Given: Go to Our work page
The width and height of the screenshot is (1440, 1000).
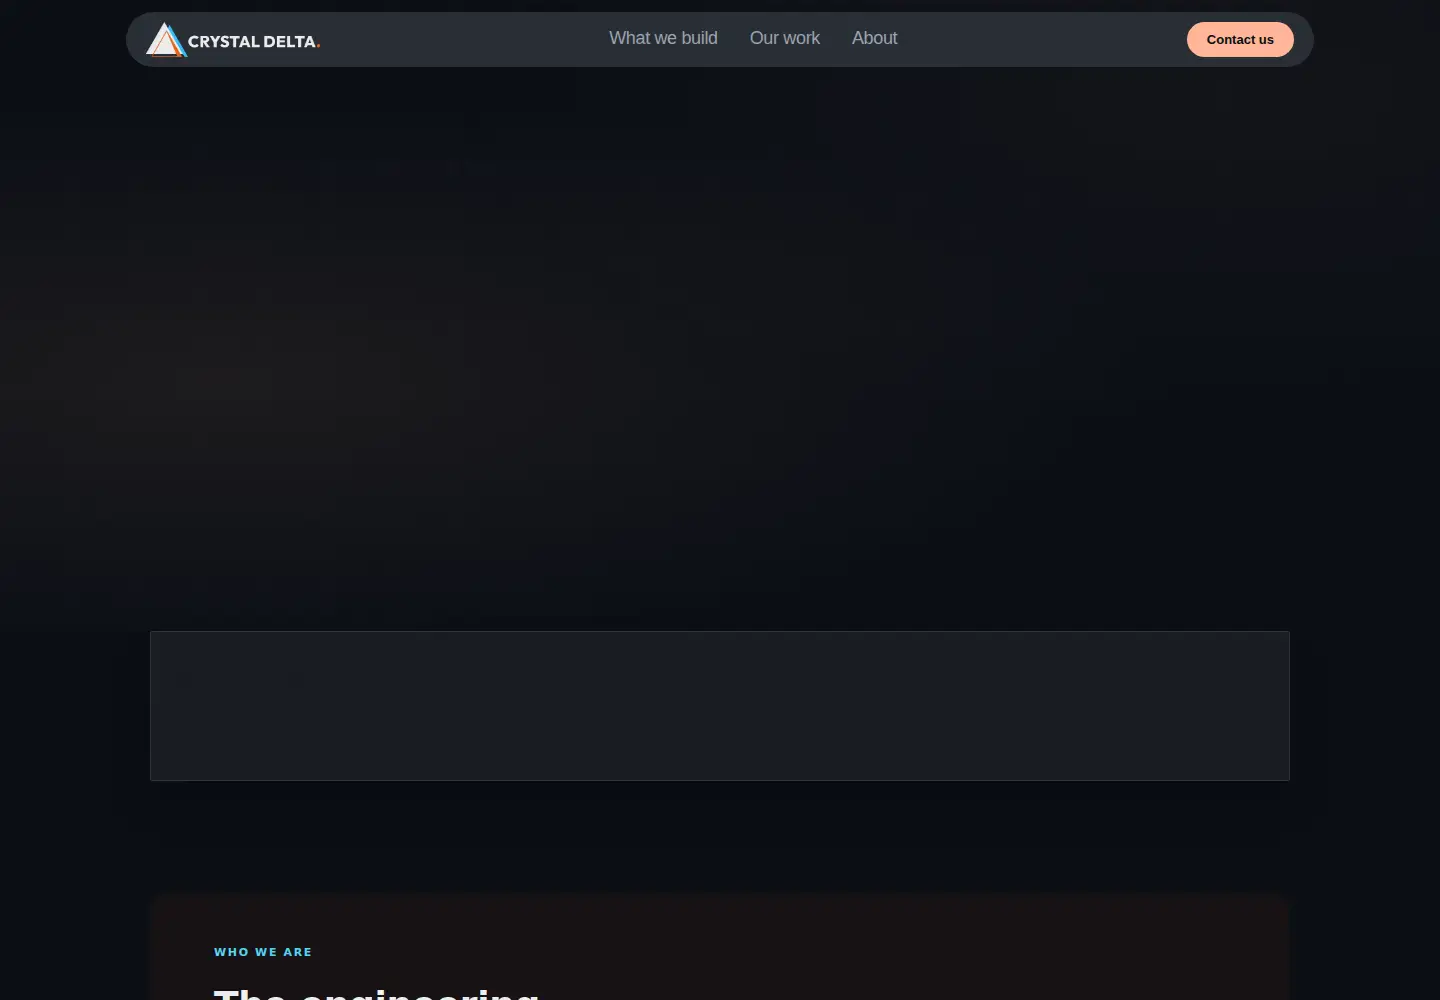Looking at the screenshot, I should [785, 38].
